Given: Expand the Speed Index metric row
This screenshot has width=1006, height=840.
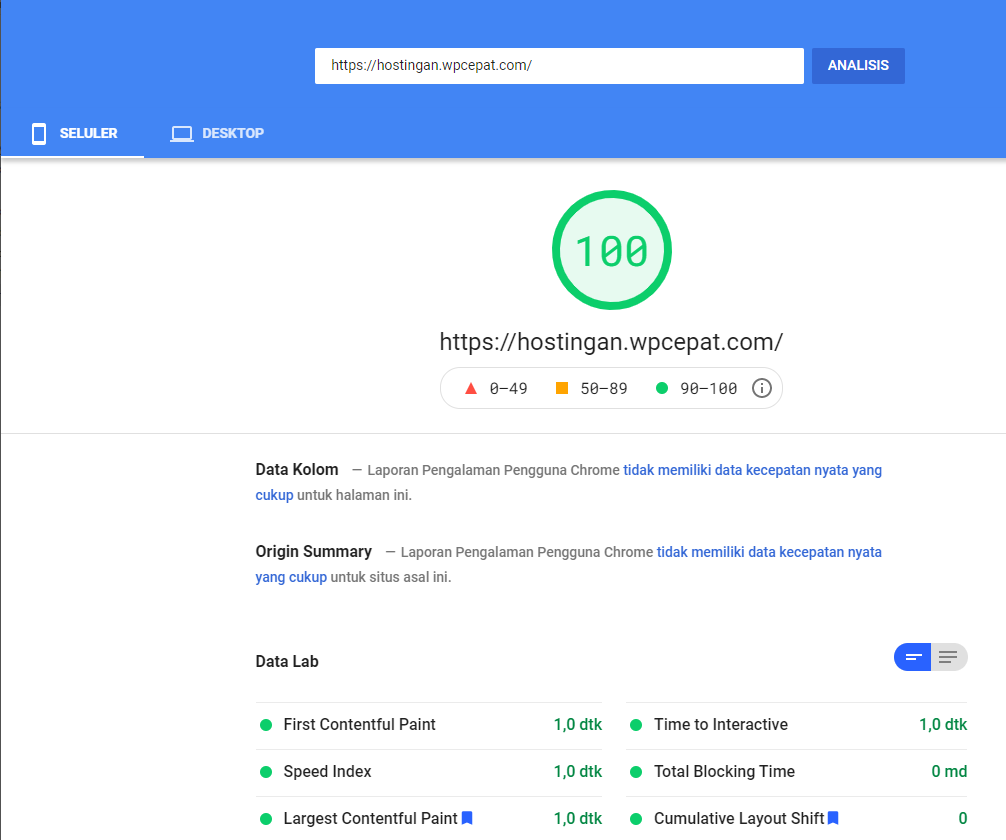Looking at the screenshot, I should click(328, 772).
